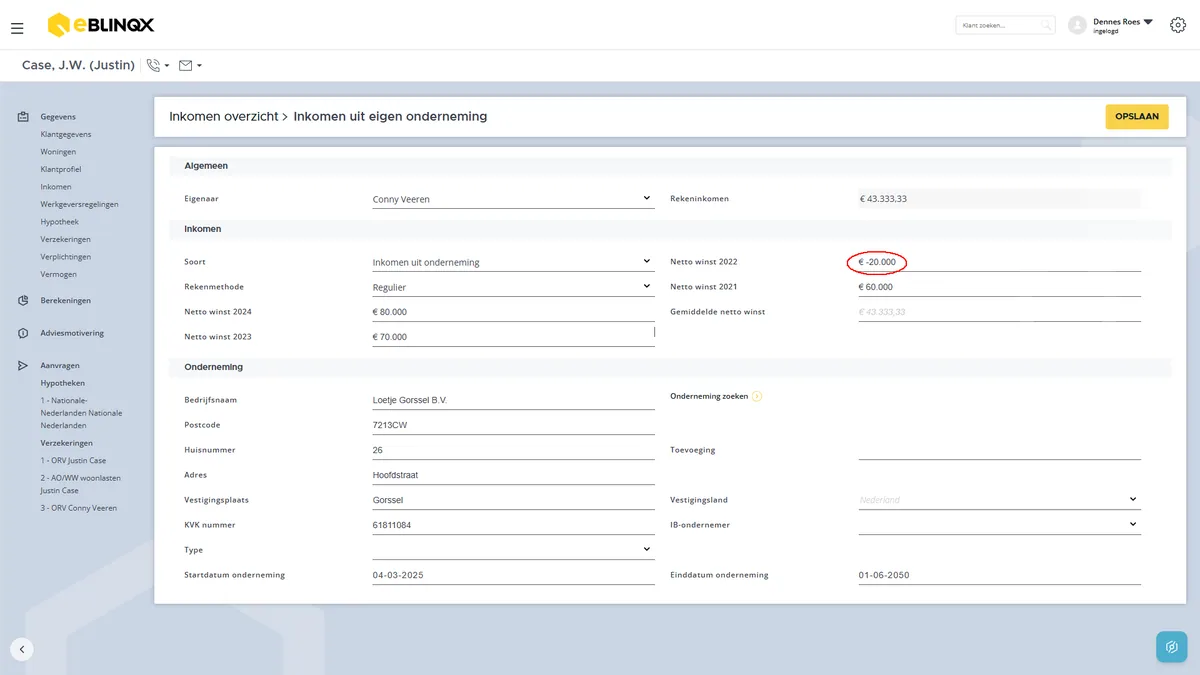Open the IB-ondernemer dropdown

pos(999,525)
